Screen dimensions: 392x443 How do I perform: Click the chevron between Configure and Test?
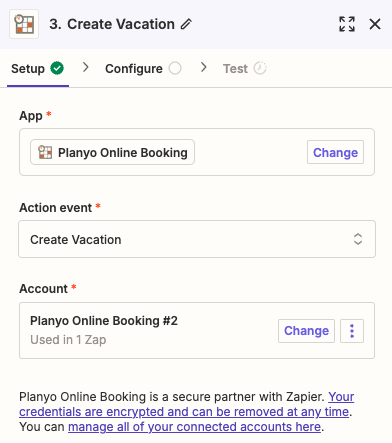(204, 67)
